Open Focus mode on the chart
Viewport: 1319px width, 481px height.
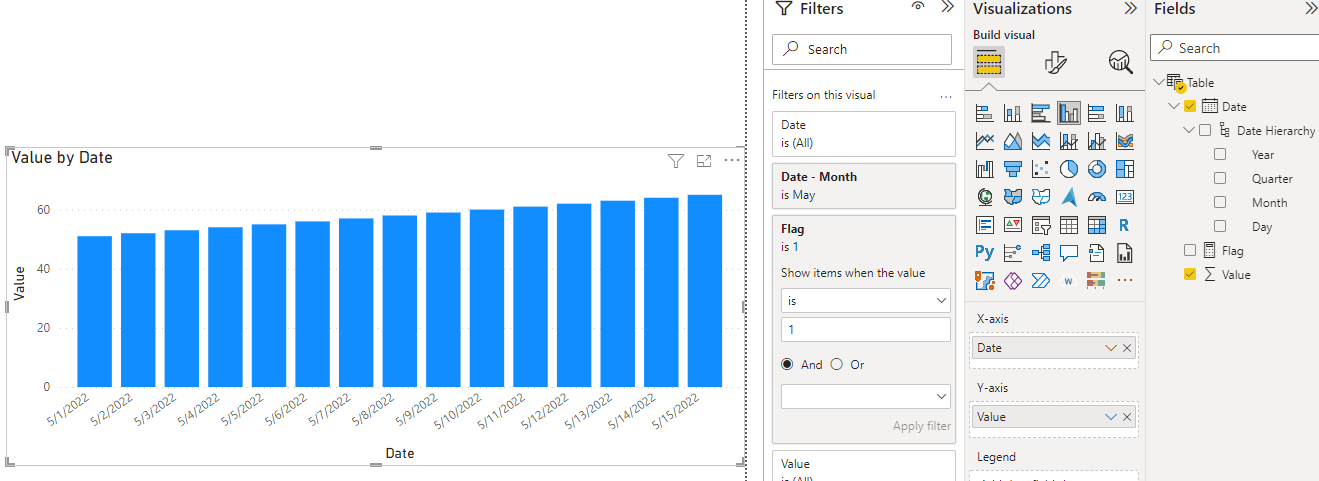(x=704, y=160)
